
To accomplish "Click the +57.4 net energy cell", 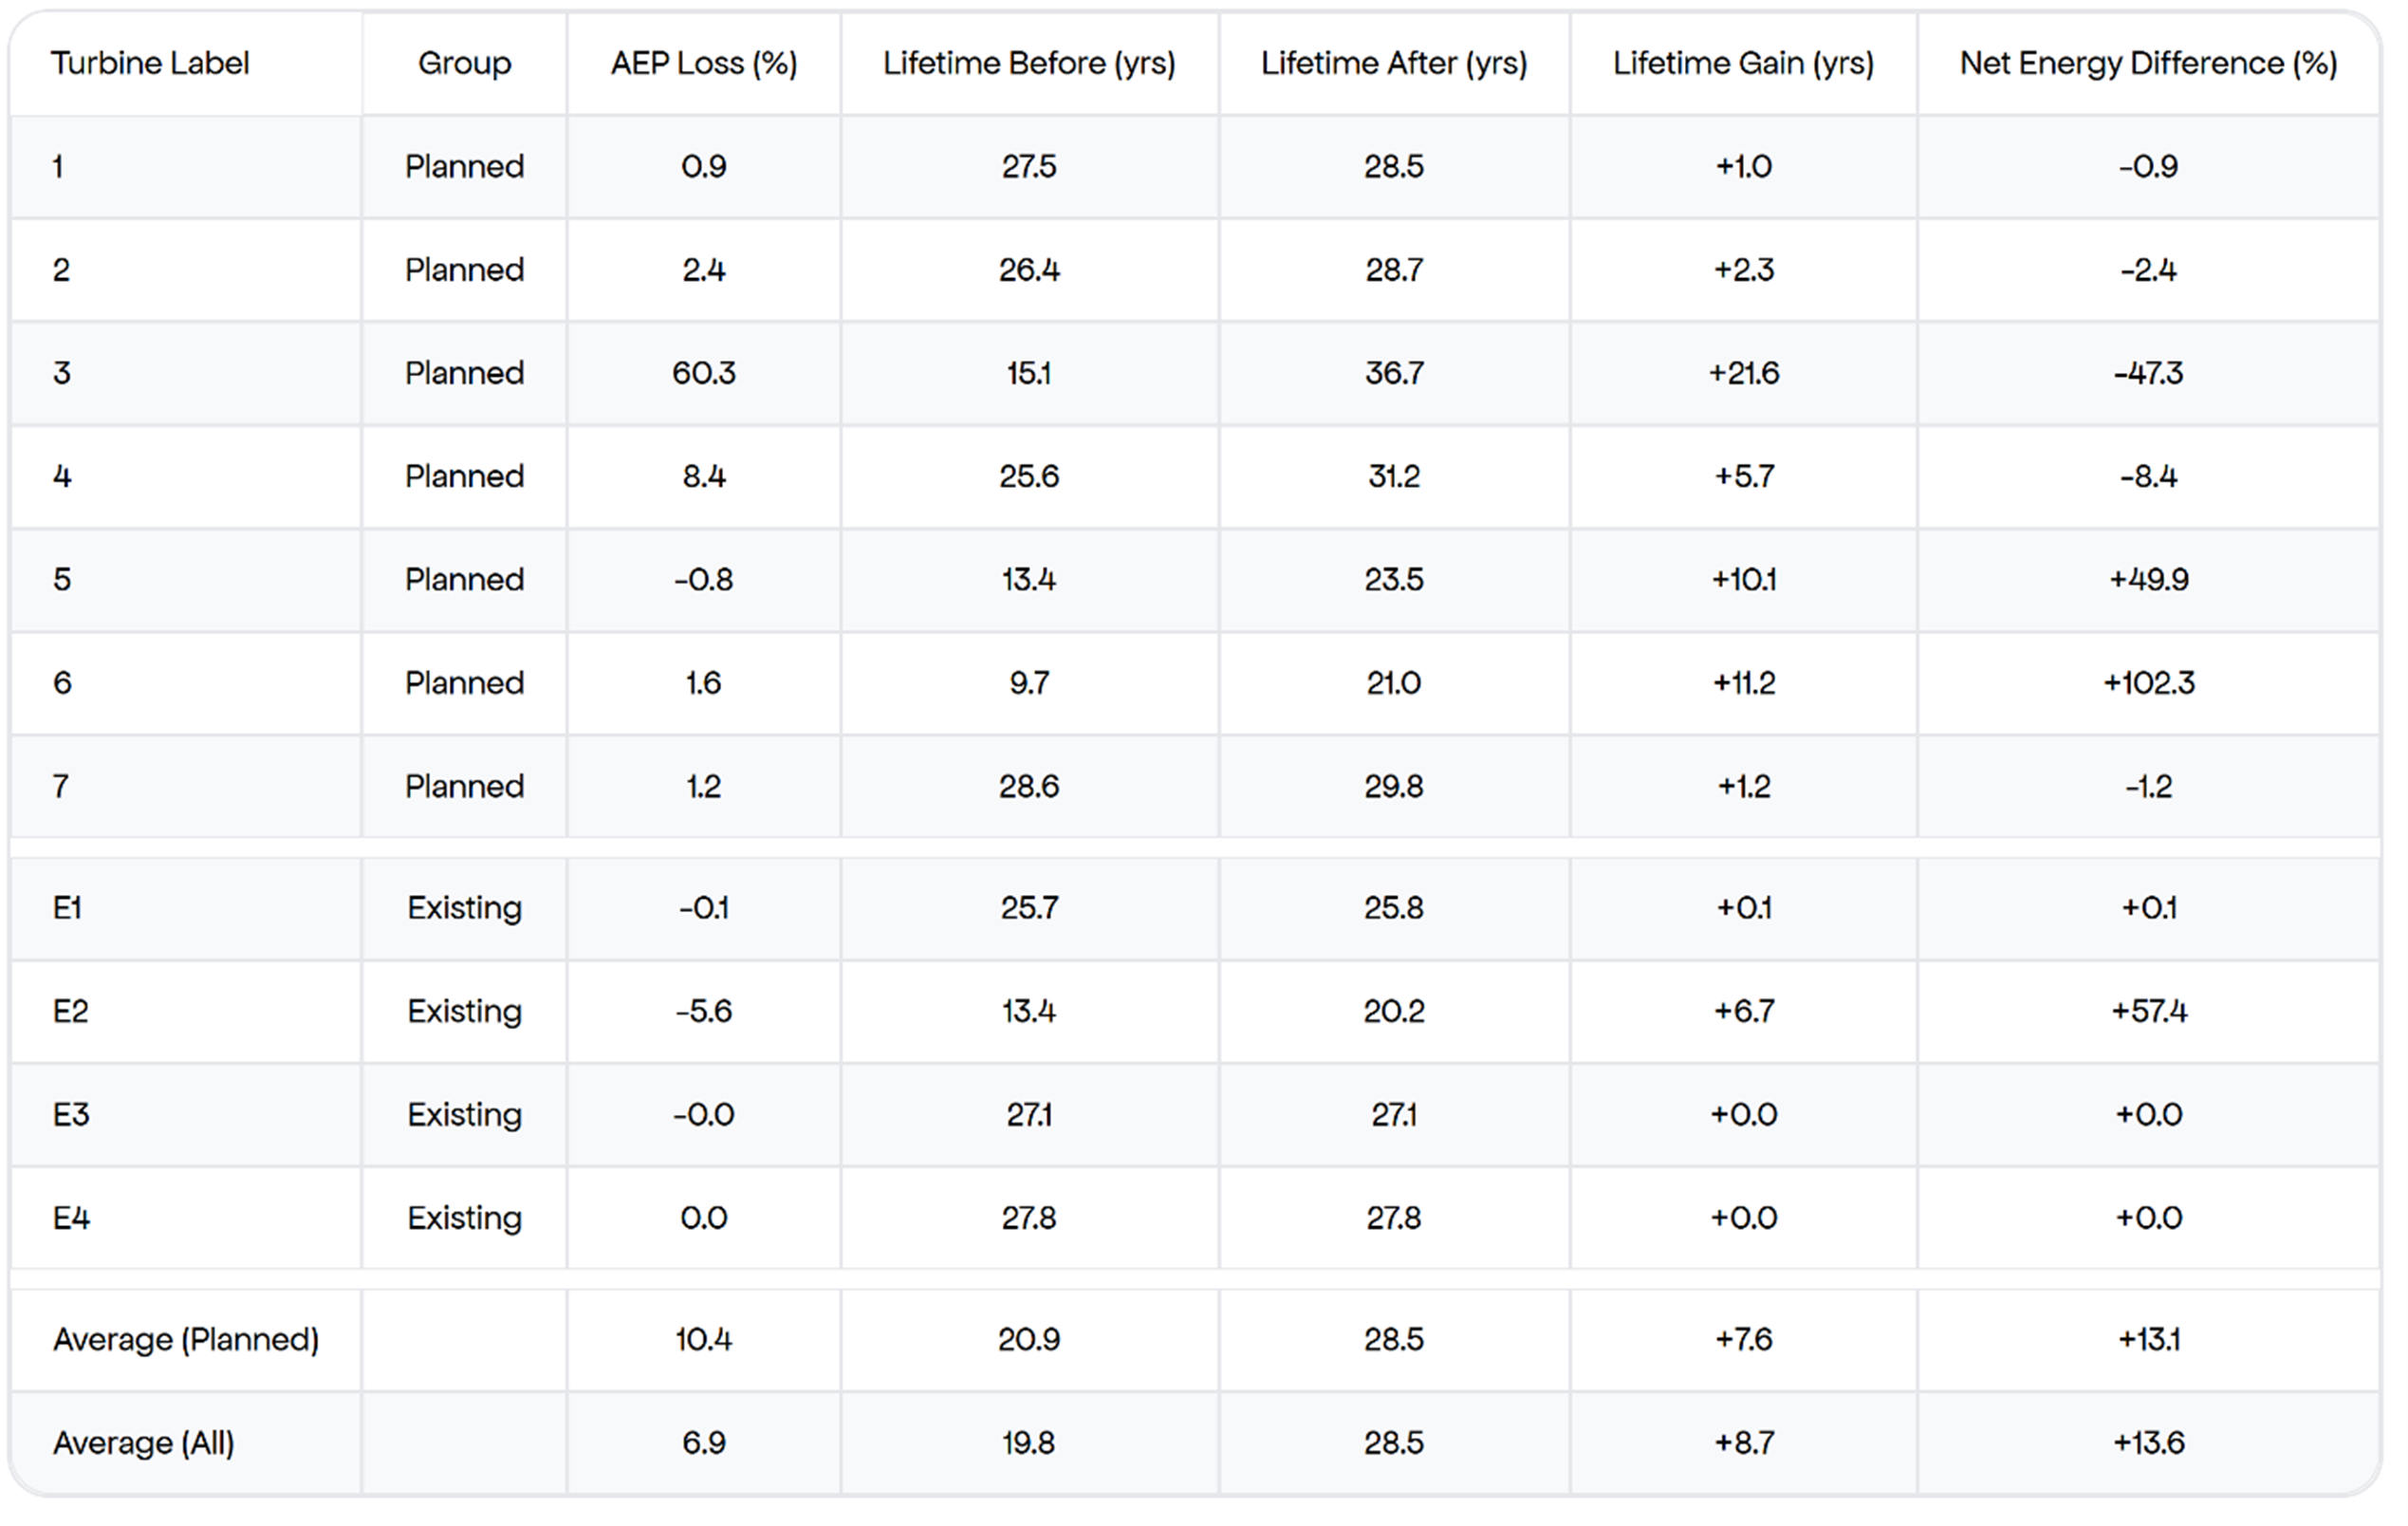I will tap(2148, 1011).
